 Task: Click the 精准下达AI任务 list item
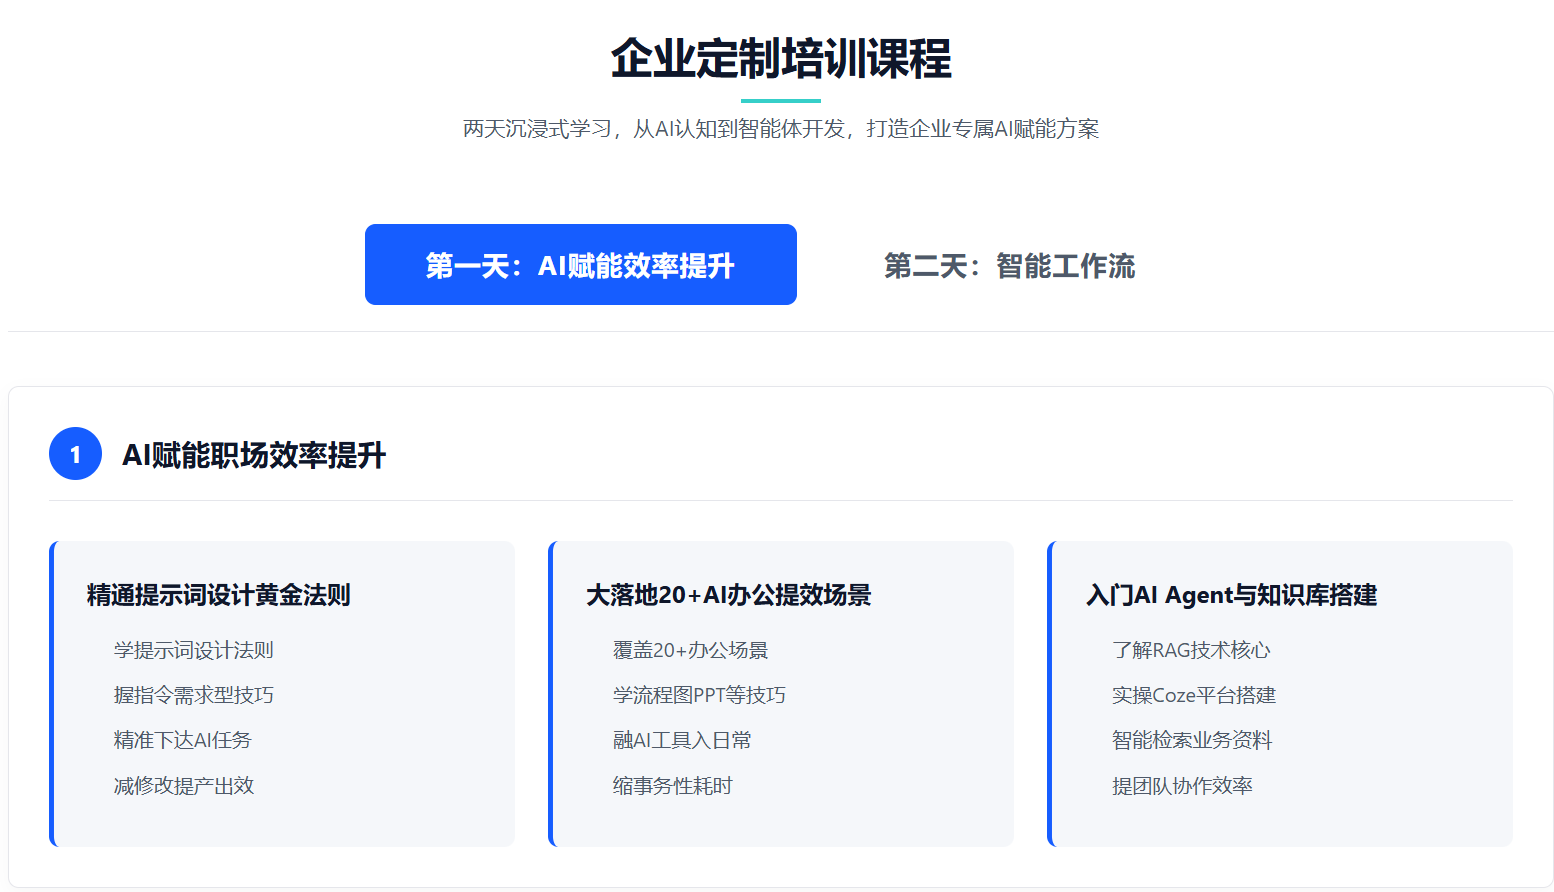click(x=182, y=740)
